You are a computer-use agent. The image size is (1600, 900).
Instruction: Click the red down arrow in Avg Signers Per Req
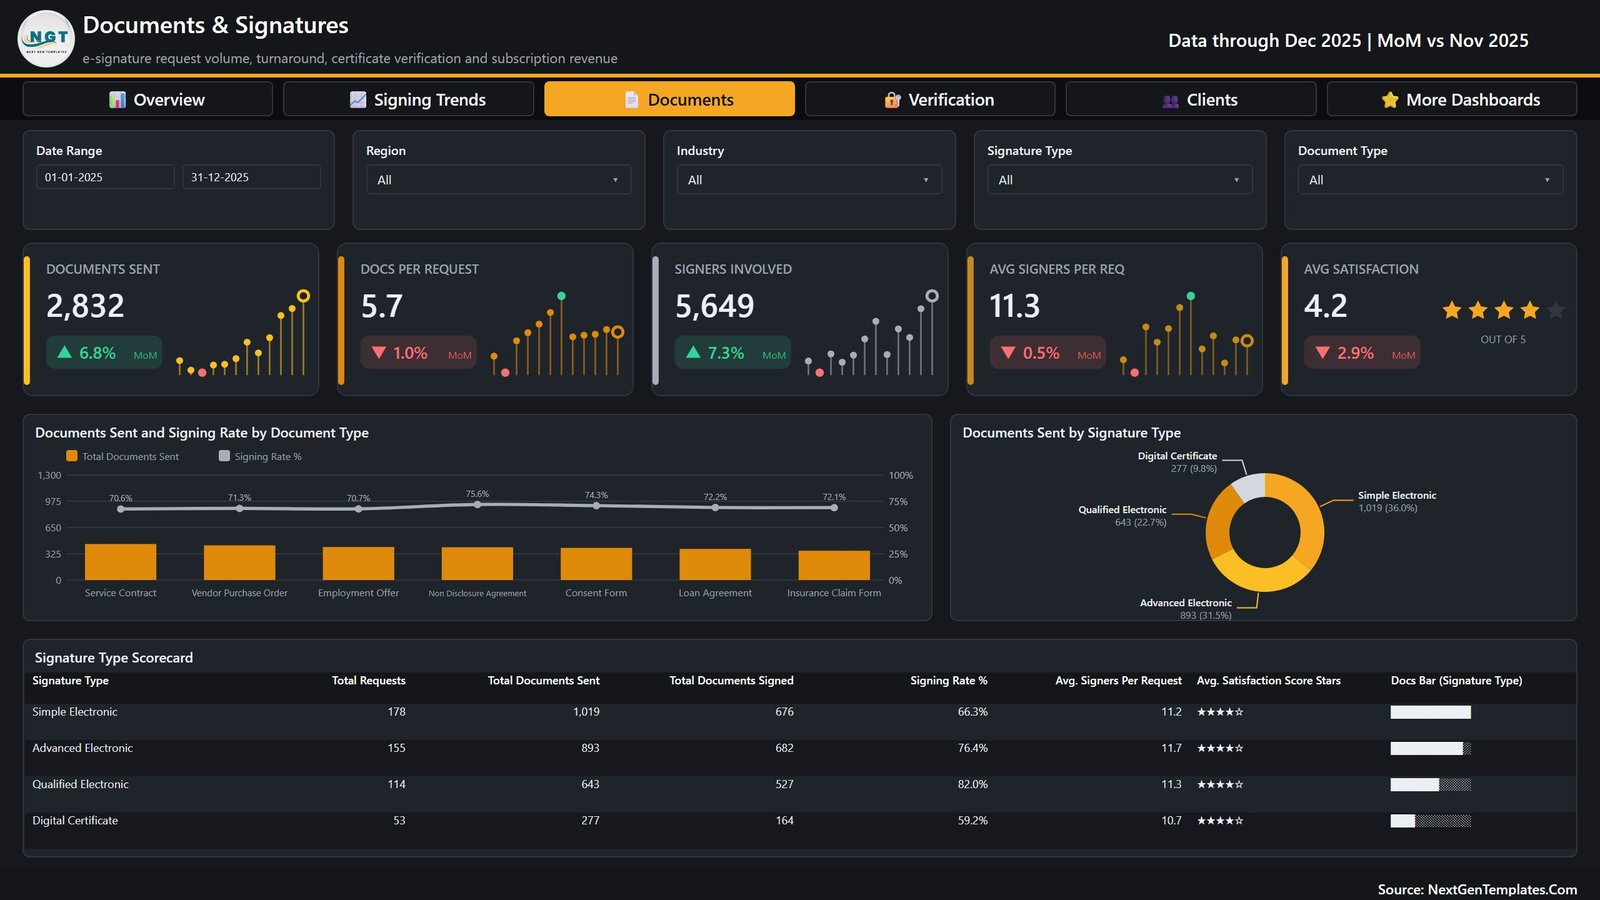pos(1008,353)
